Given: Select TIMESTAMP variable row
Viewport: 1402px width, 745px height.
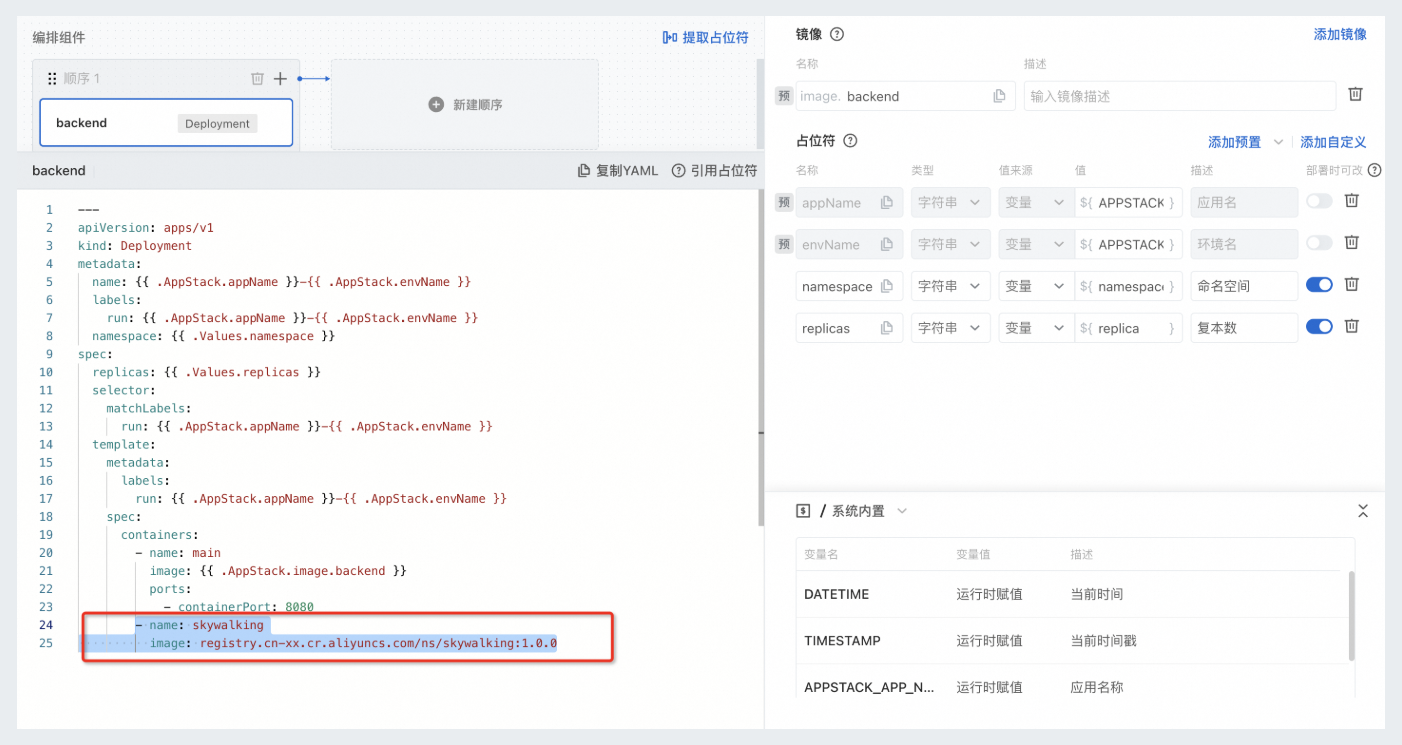Looking at the screenshot, I should tap(1068, 641).
